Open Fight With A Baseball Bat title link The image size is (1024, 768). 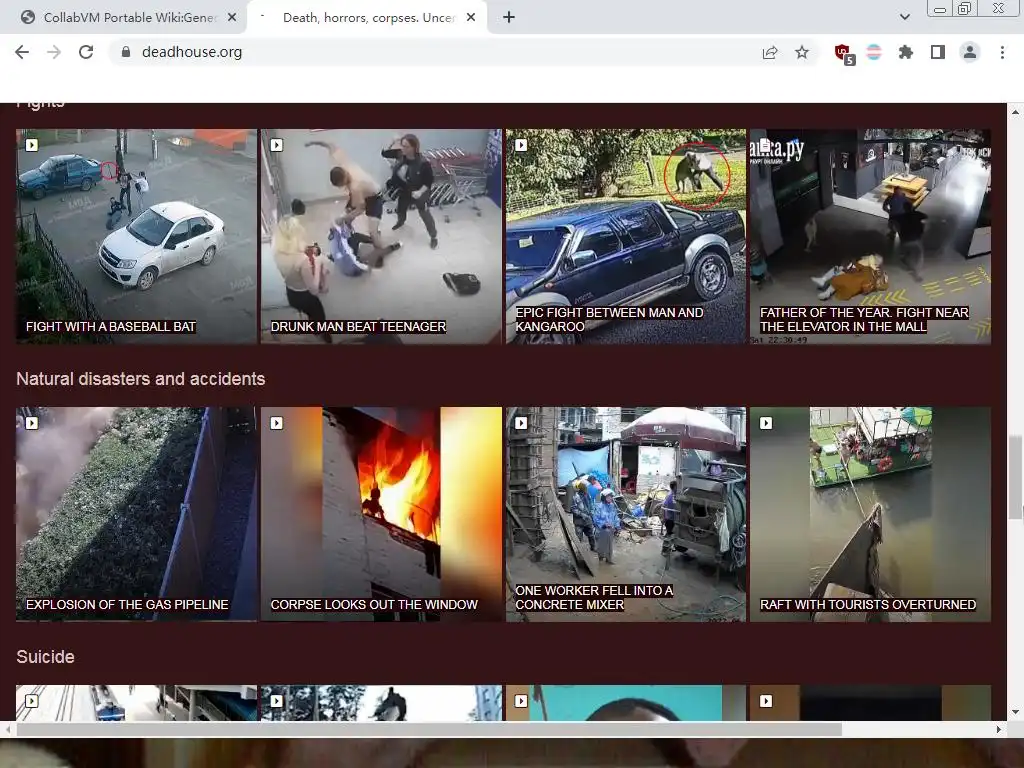(x=111, y=327)
